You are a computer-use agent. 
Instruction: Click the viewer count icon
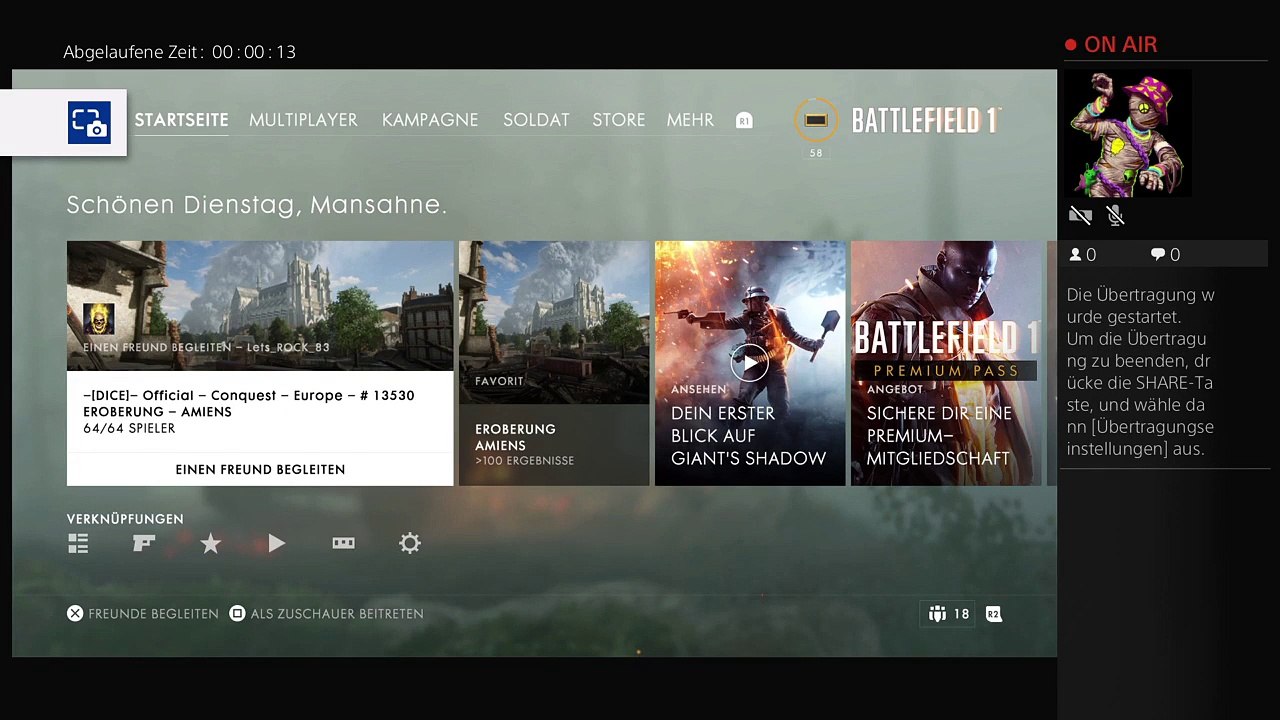[1076, 255]
